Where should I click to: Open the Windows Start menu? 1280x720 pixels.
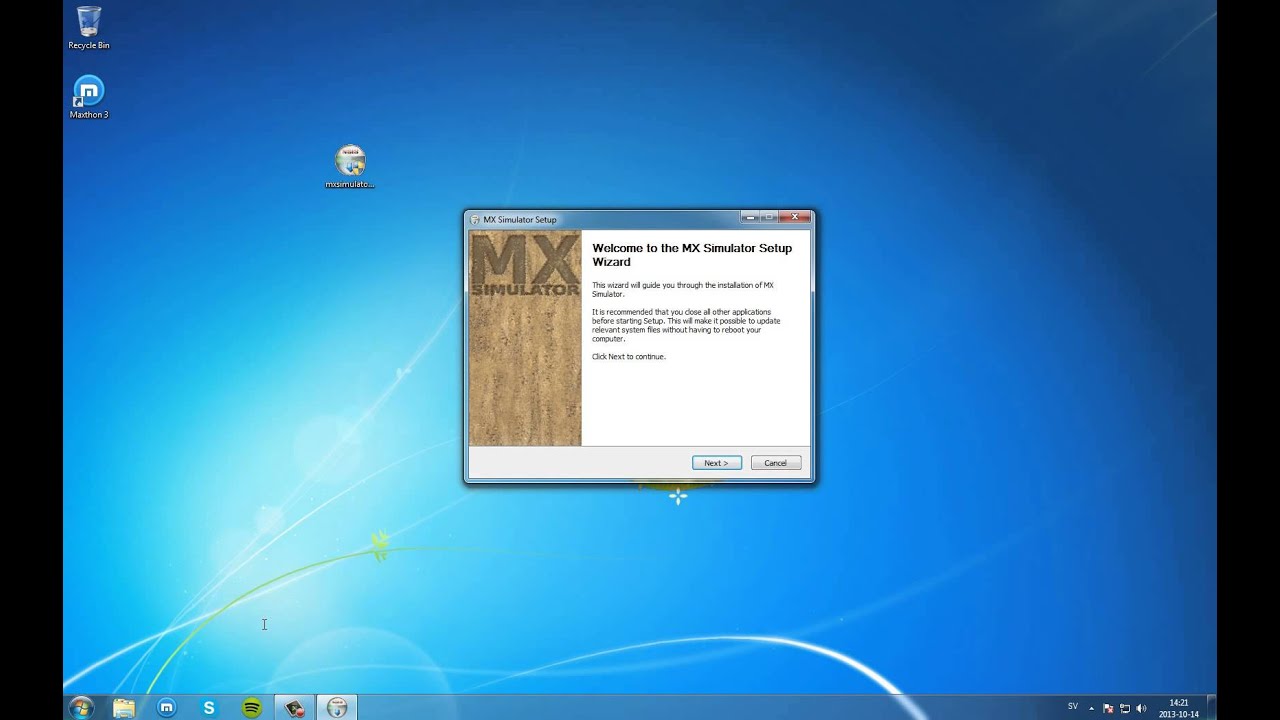pyautogui.click(x=81, y=708)
